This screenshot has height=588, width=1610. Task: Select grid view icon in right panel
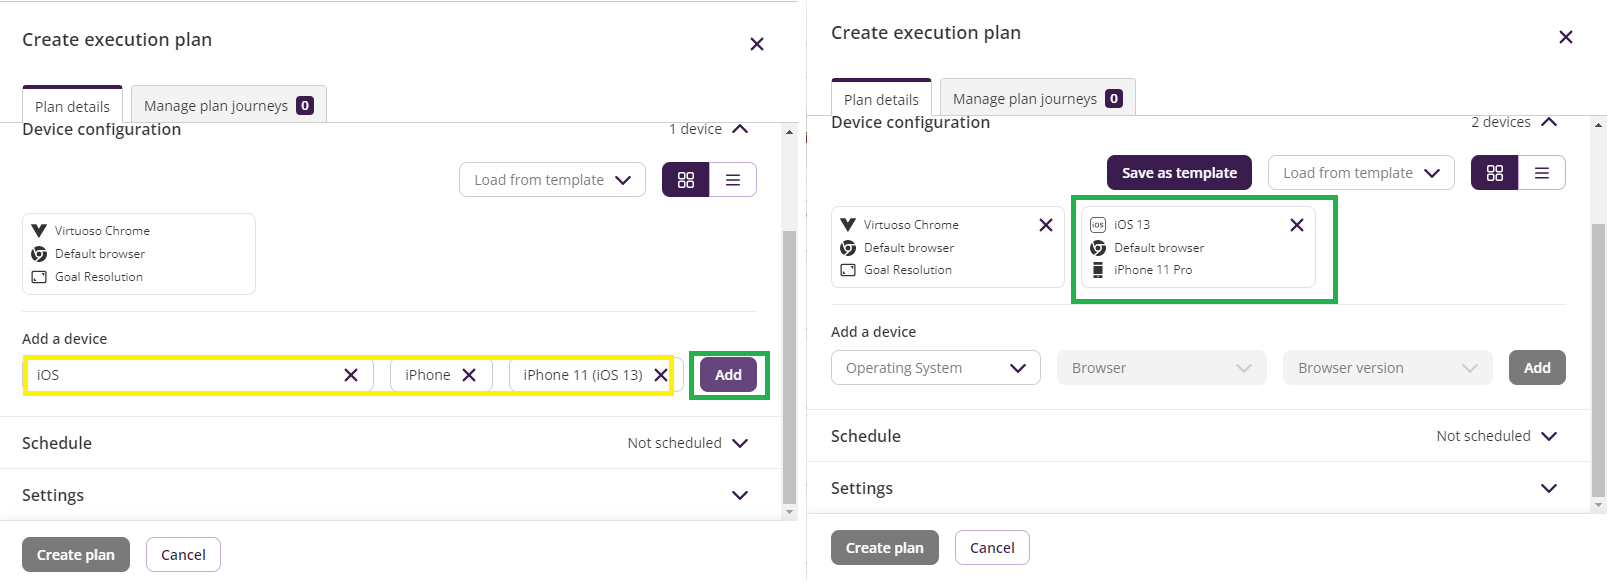coord(1495,173)
